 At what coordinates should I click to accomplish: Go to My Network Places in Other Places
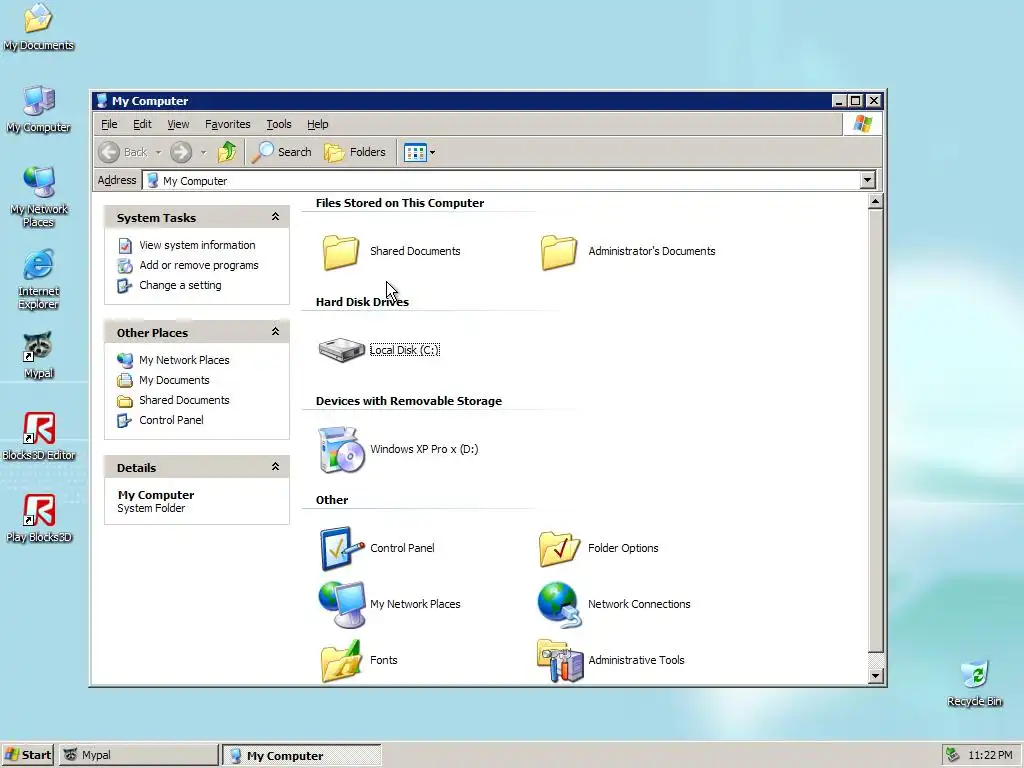184,360
